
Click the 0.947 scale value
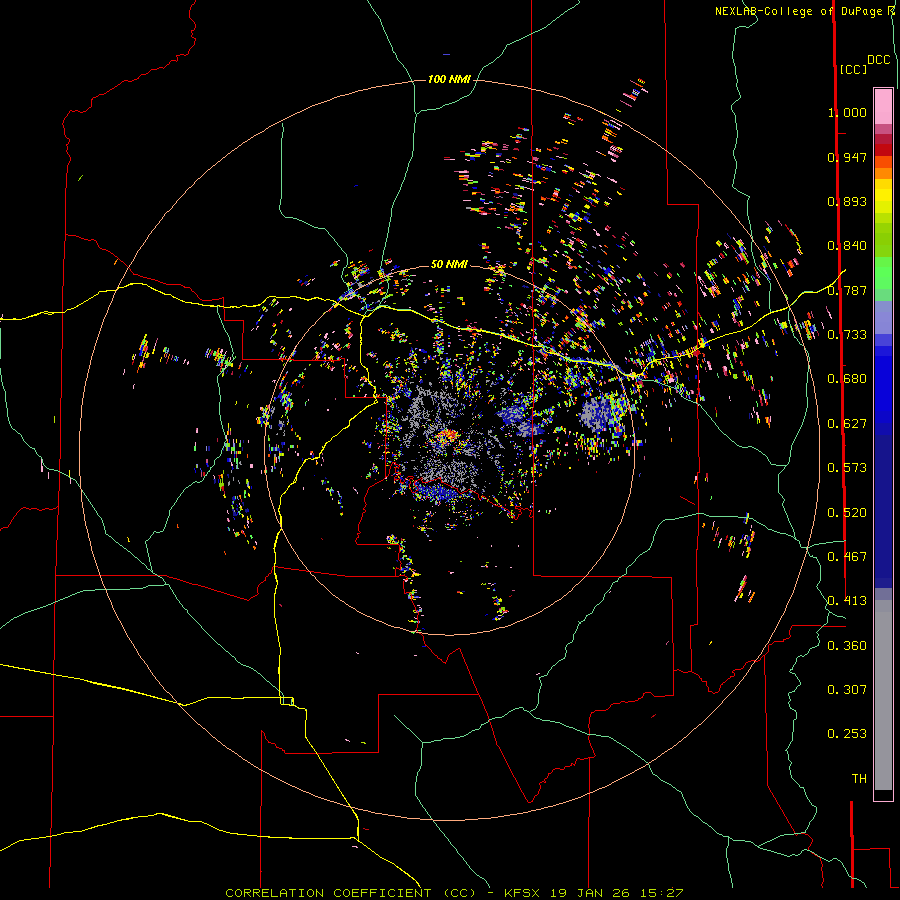click(x=847, y=157)
